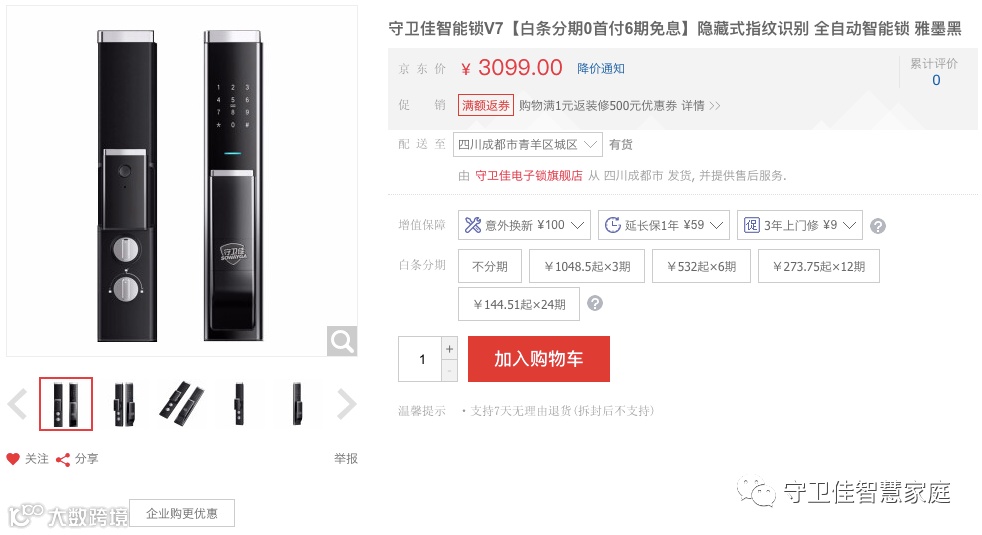Viewport: 982px width, 535px height.
Task: Click the red heart 关注 icon
Action: click(x=13, y=459)
